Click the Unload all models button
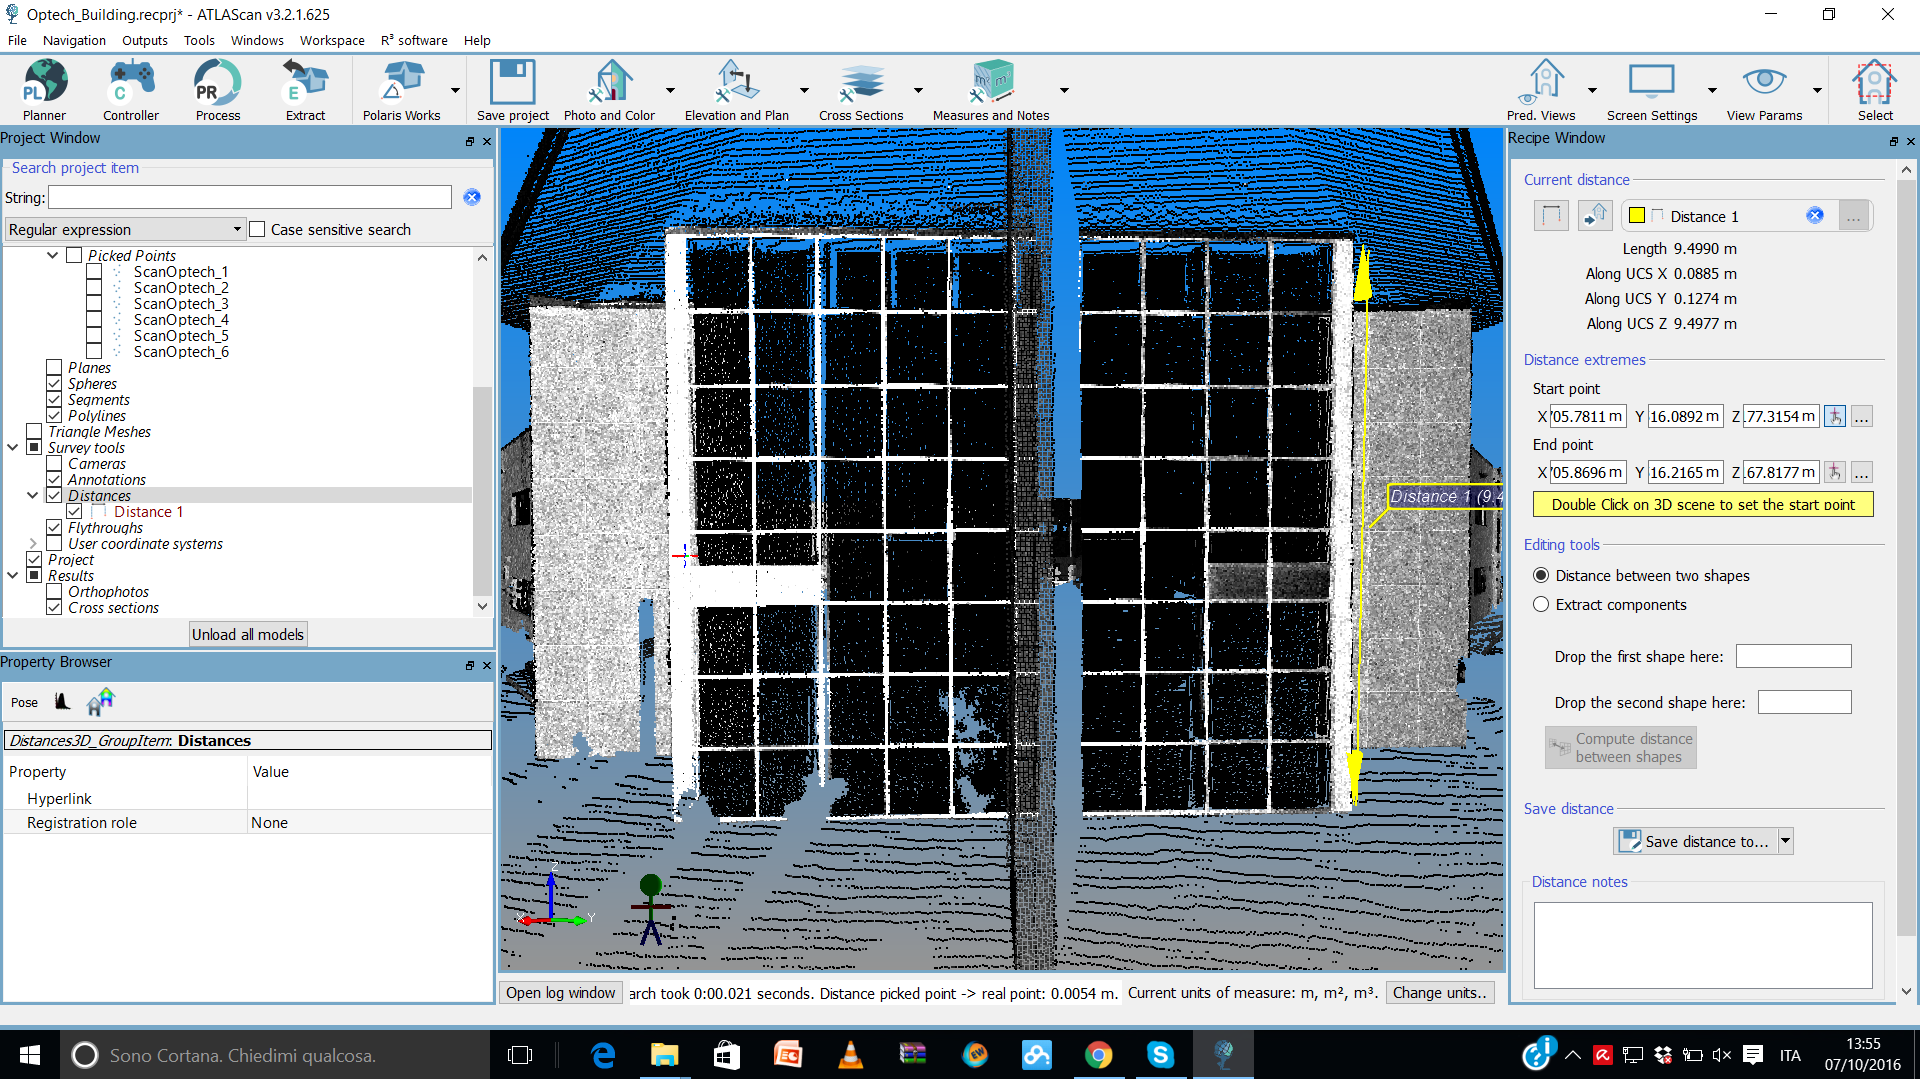 click(x=247, y=635)
